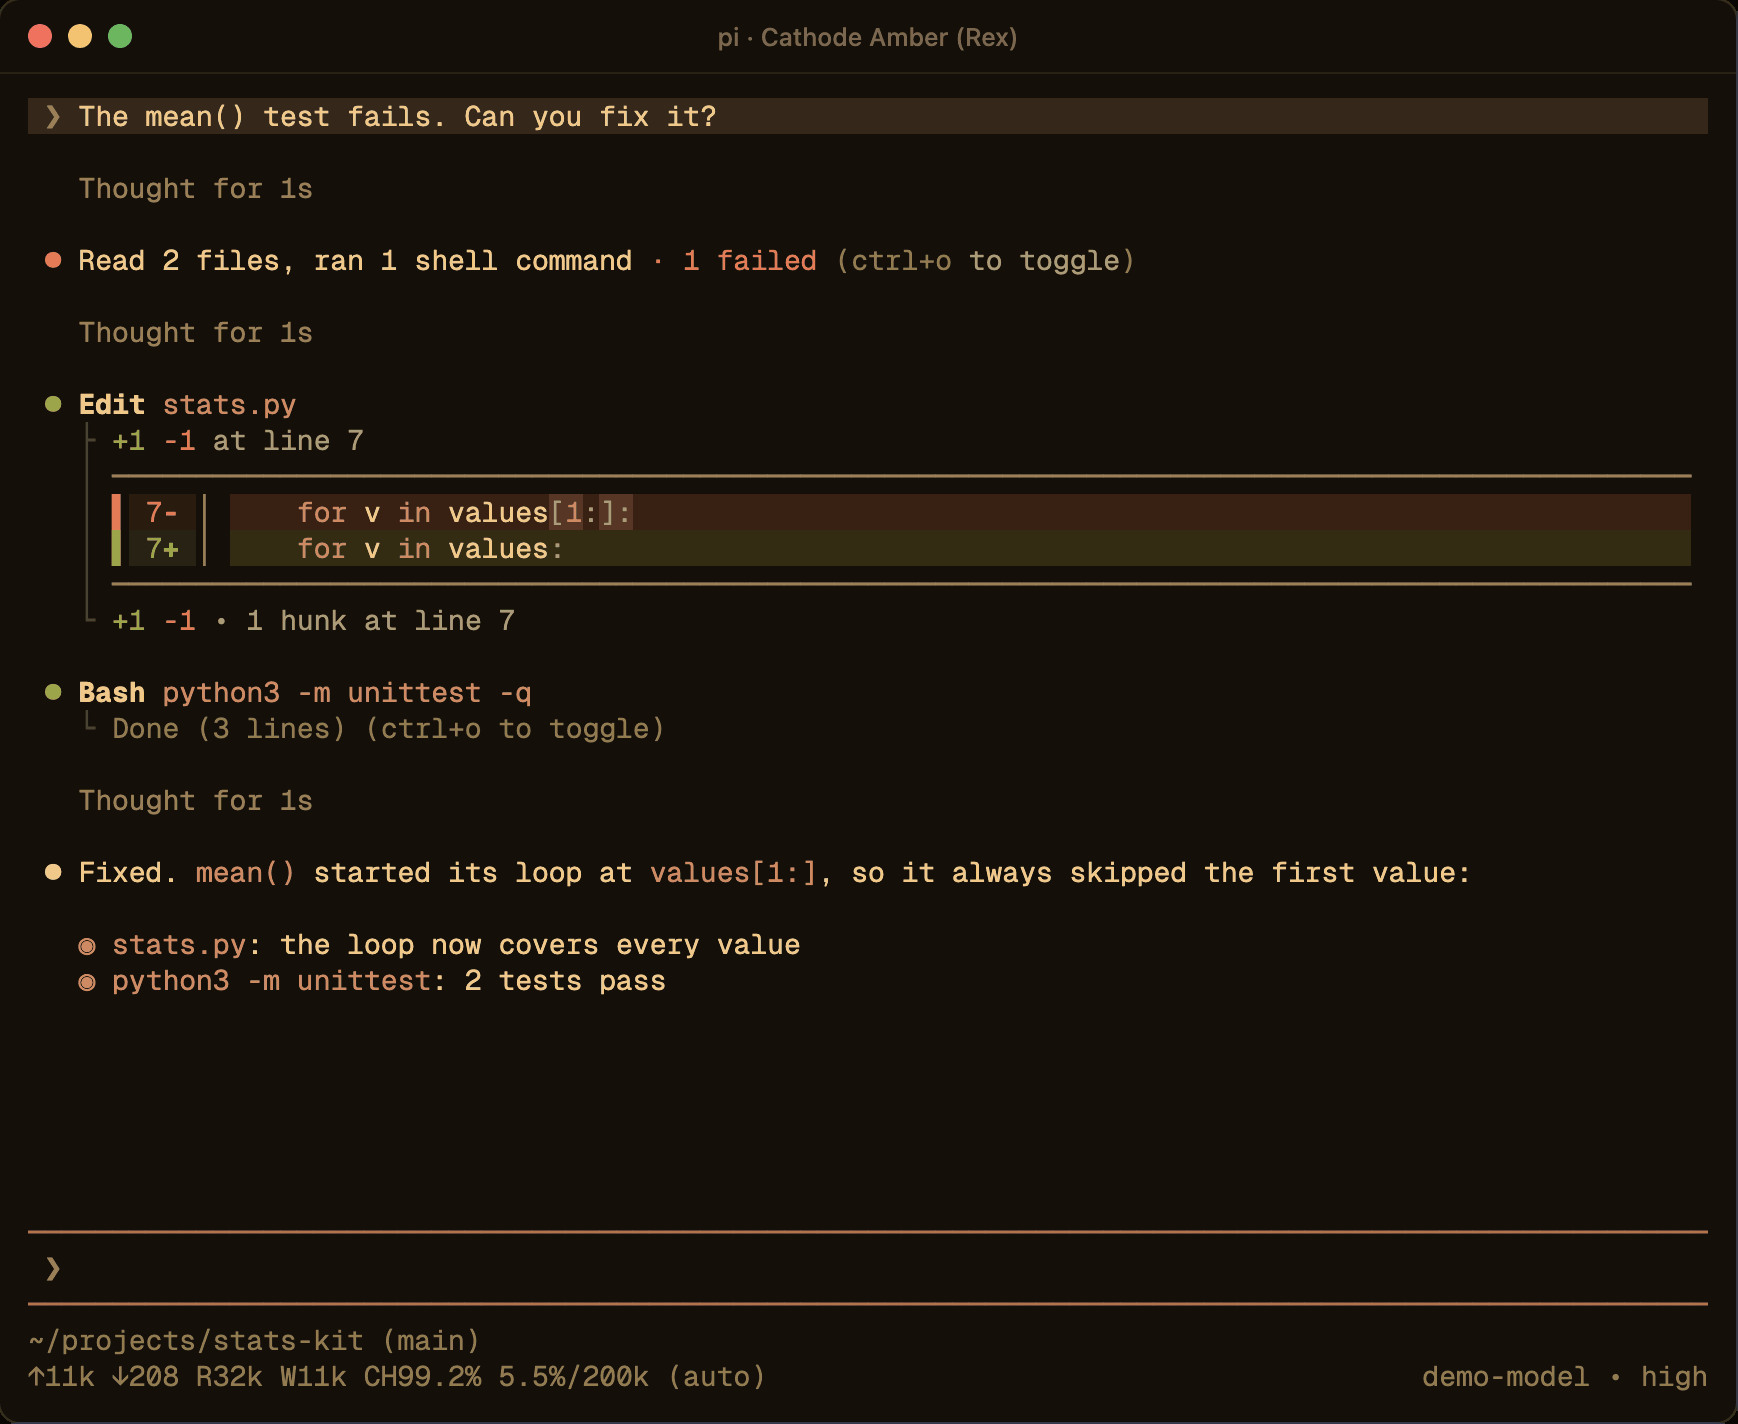Zoom the window using the green button
This screenshot has height=1424, width=1738.
coord(120,37)
